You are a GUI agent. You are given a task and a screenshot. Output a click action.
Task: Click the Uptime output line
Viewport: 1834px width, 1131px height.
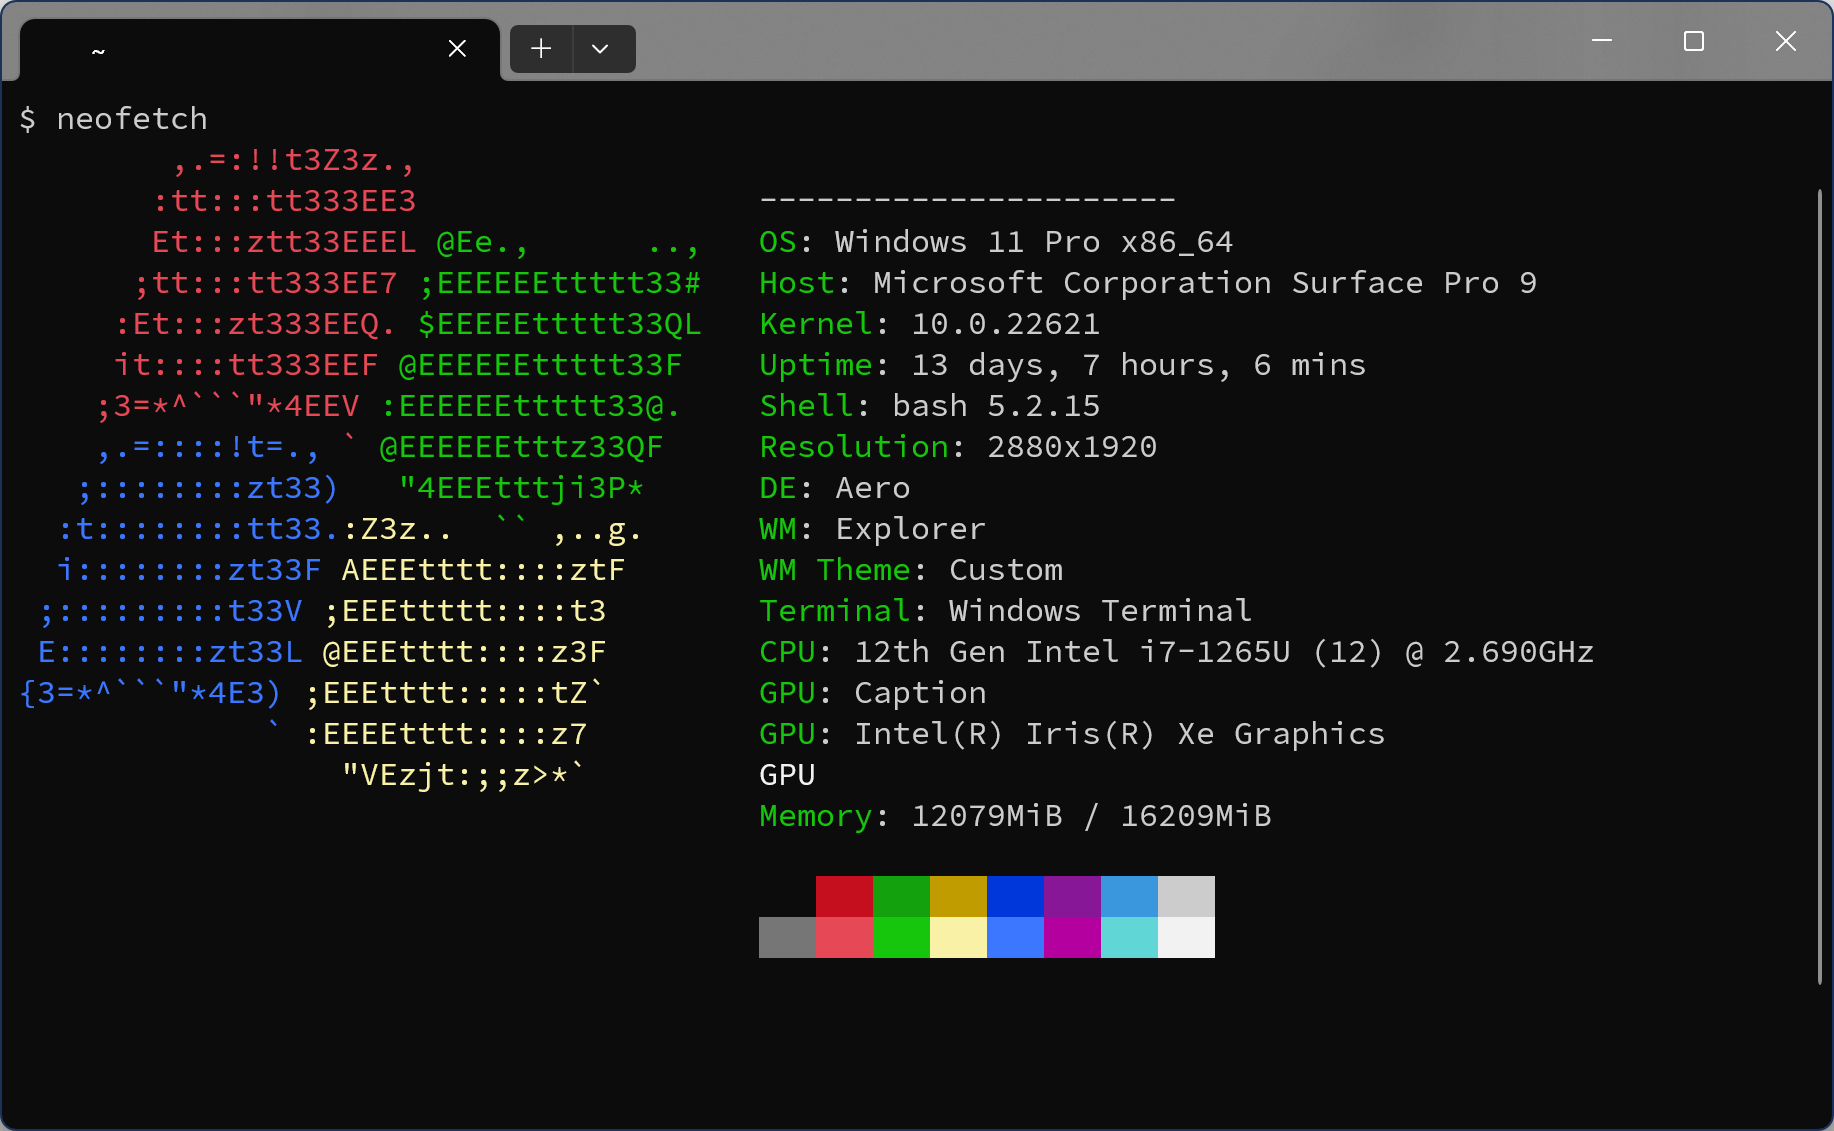(x=1062, y=365)
